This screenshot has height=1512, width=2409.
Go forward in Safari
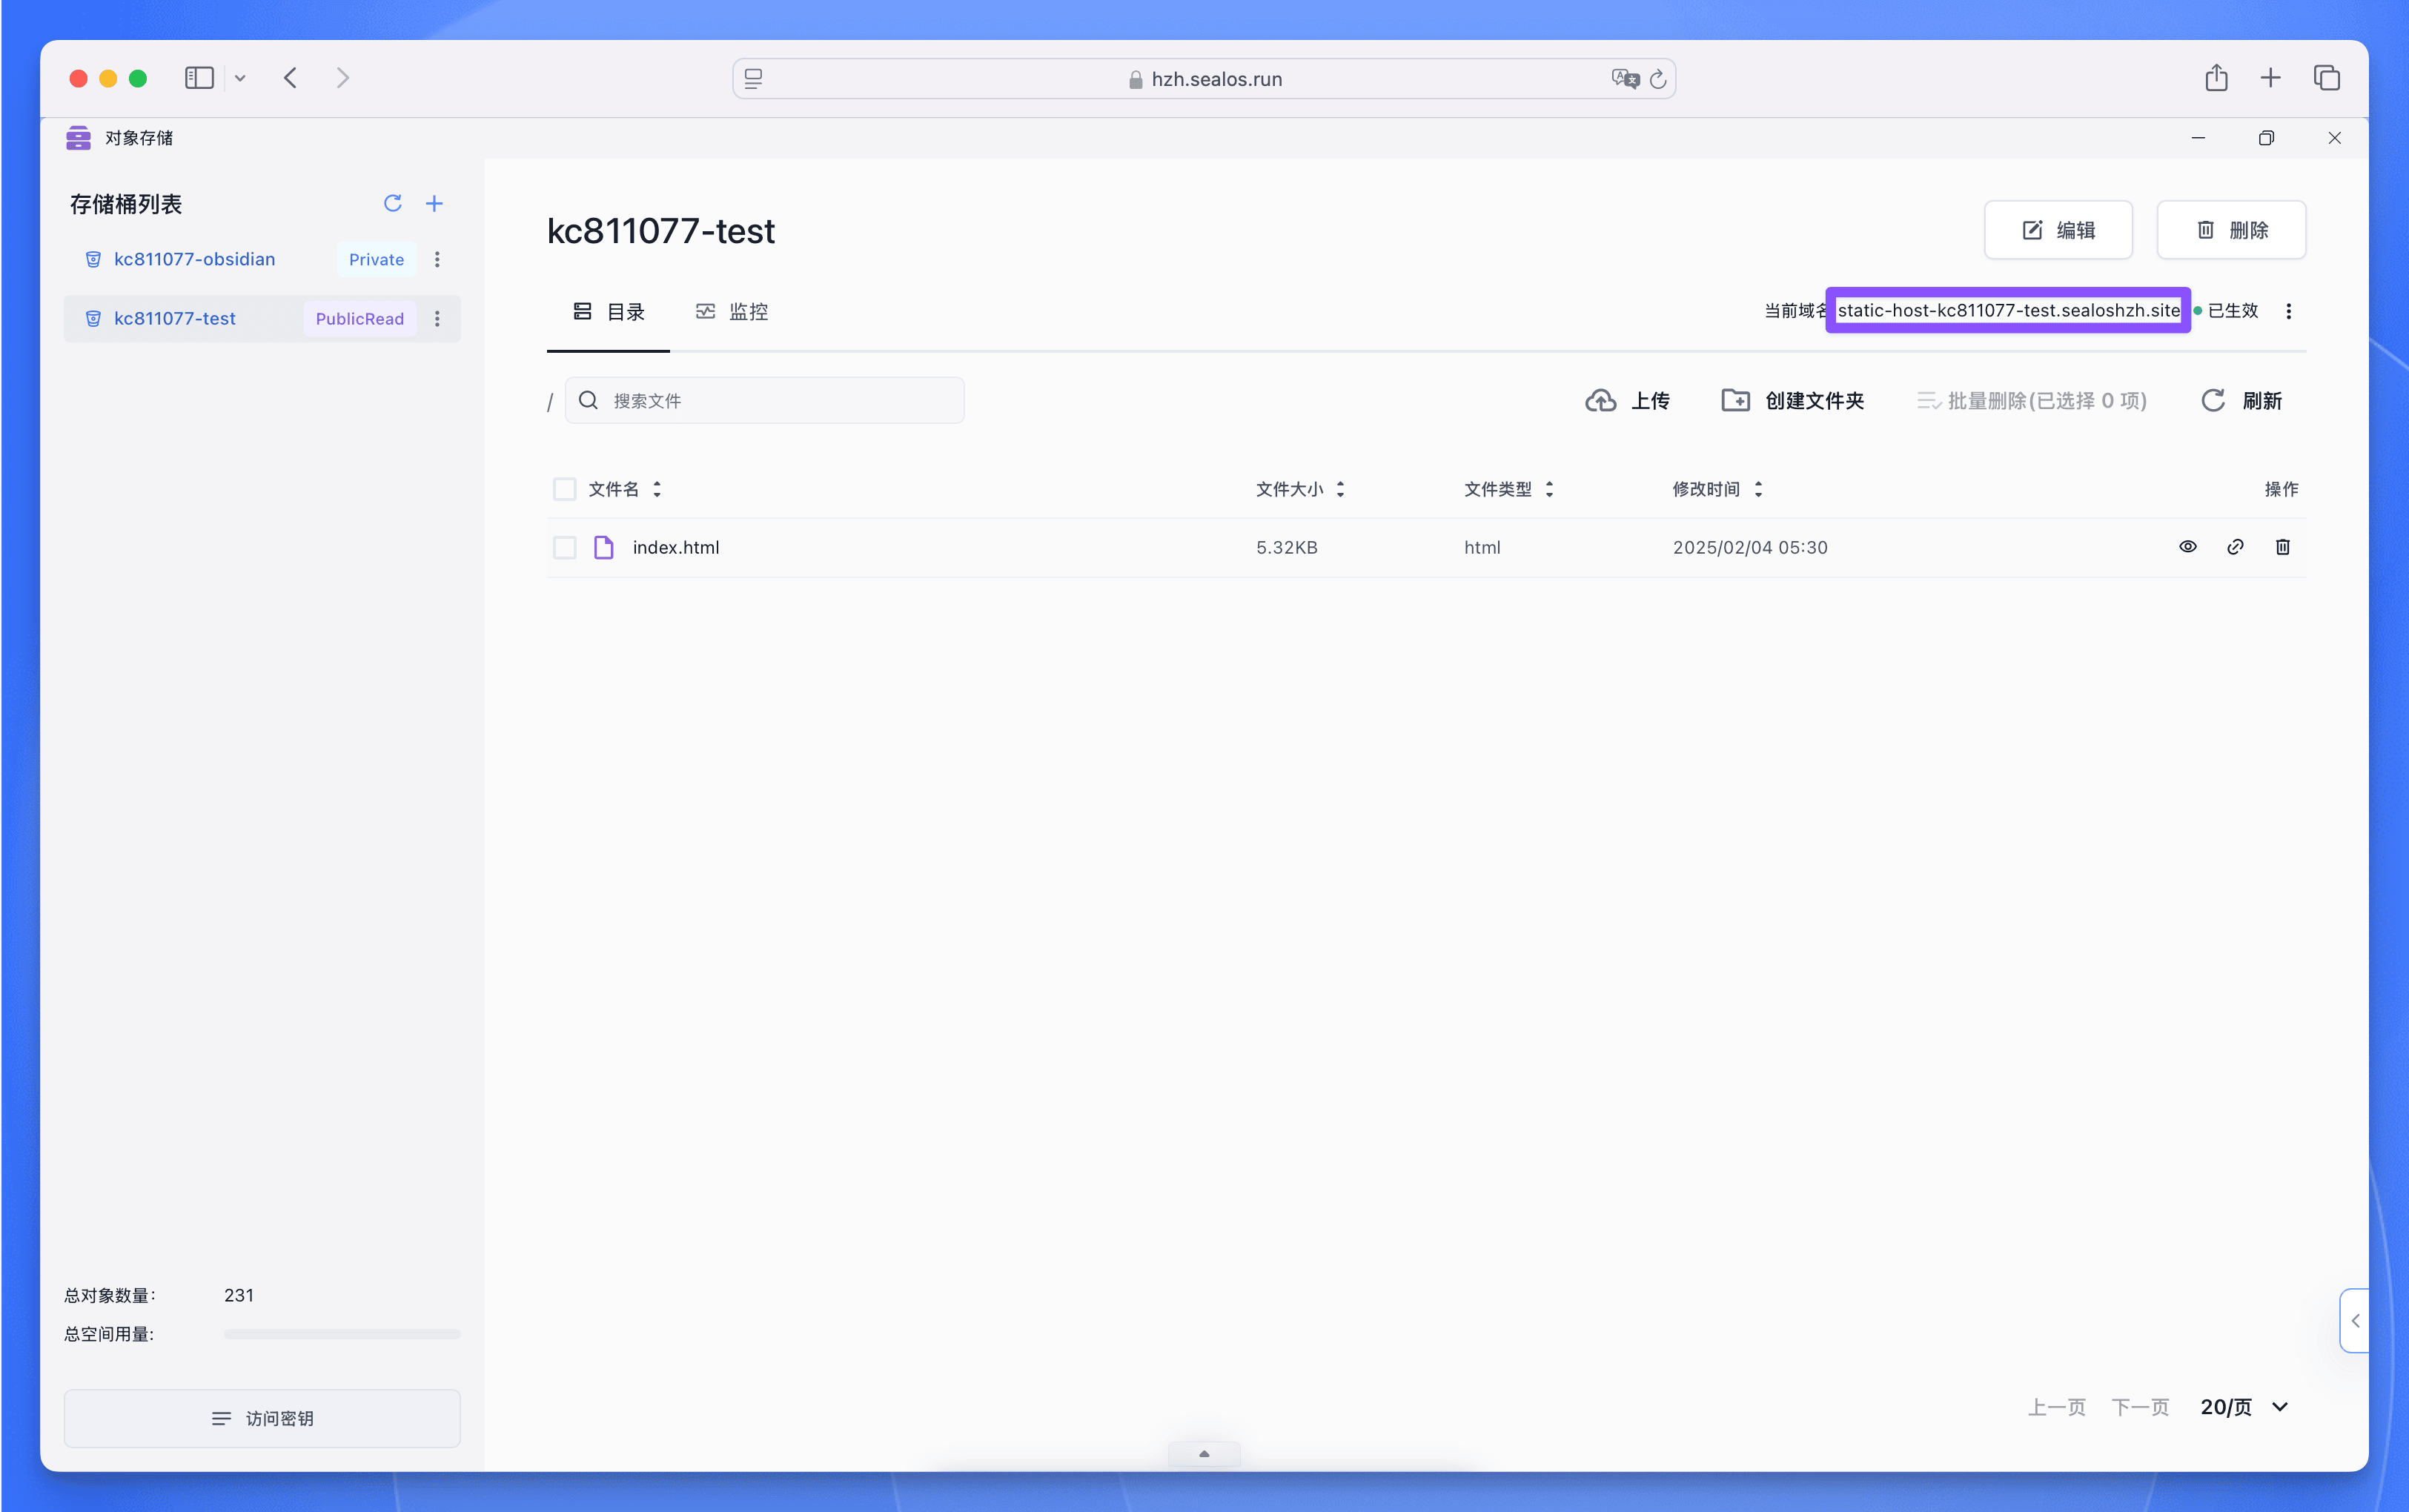point(343,78)
